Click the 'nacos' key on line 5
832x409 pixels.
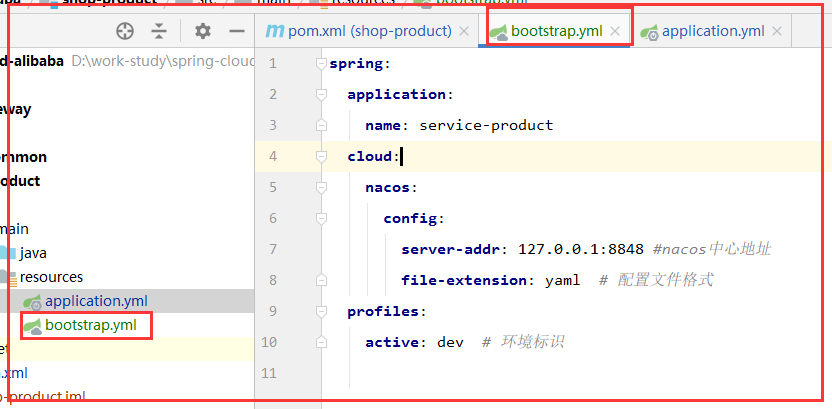coord(387,188)
